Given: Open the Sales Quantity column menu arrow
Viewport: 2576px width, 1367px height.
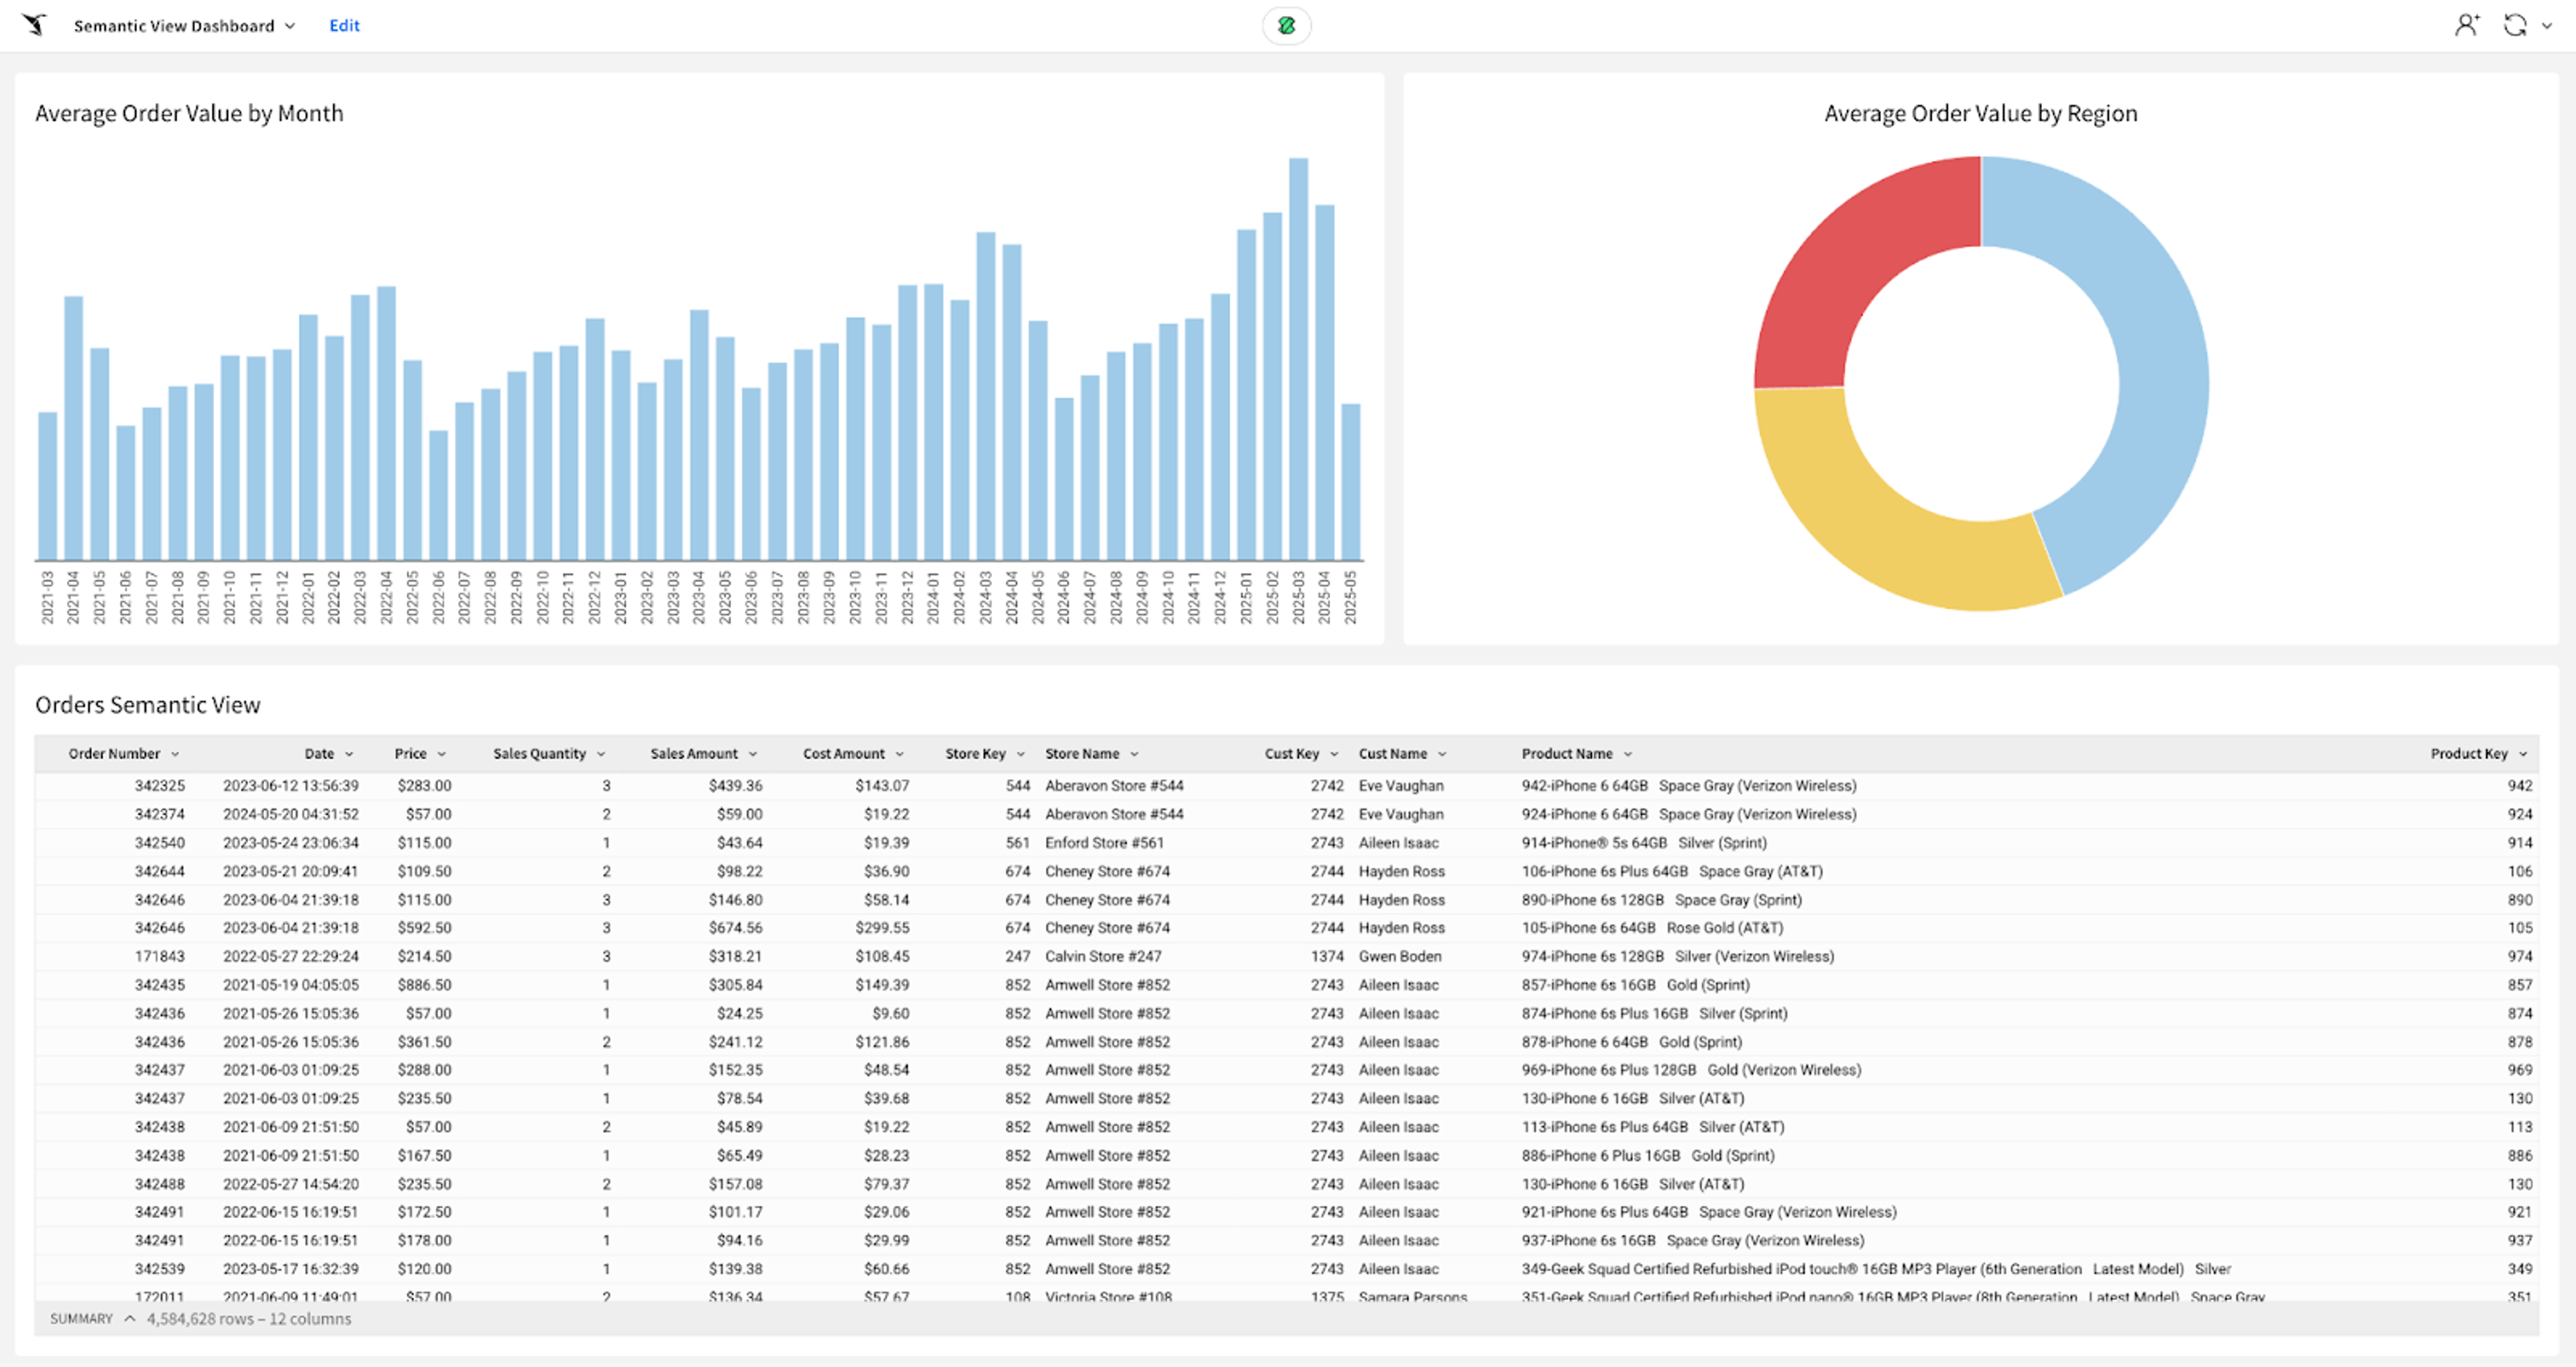Looking at the screenshot, I should 601,754.
